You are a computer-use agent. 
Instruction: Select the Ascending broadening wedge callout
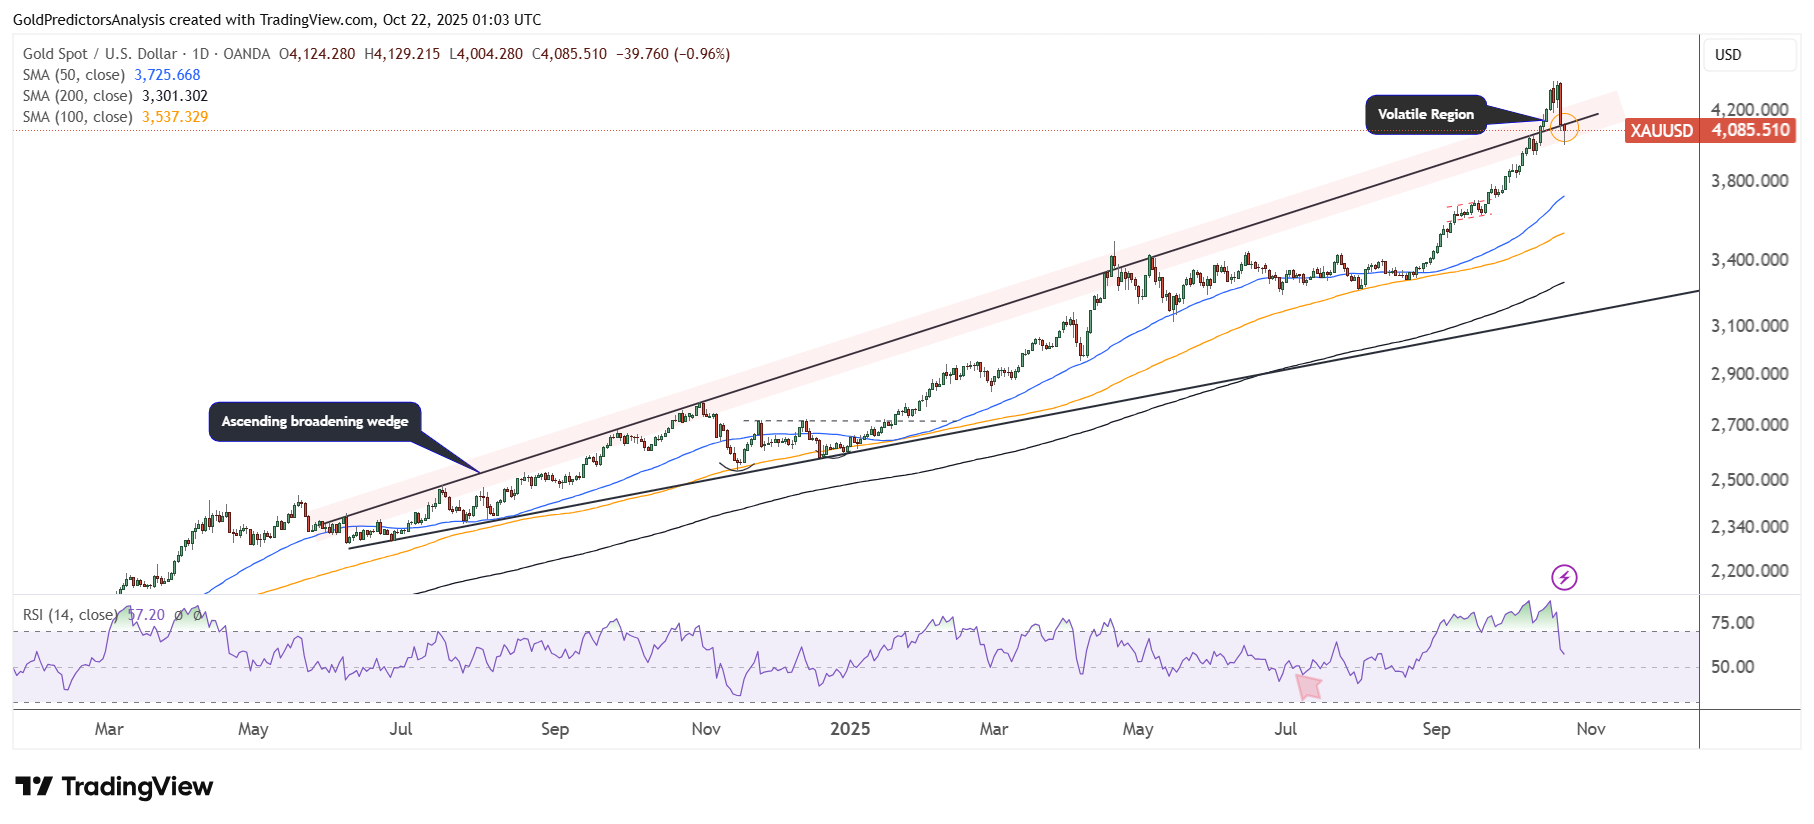point(314,421)
